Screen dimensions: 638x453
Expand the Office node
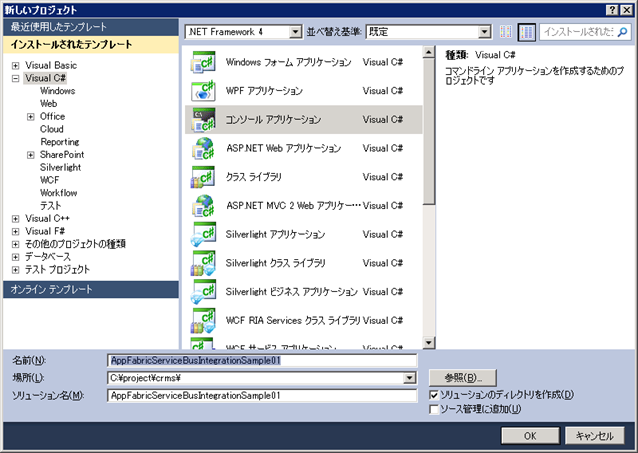pos(31,117)
